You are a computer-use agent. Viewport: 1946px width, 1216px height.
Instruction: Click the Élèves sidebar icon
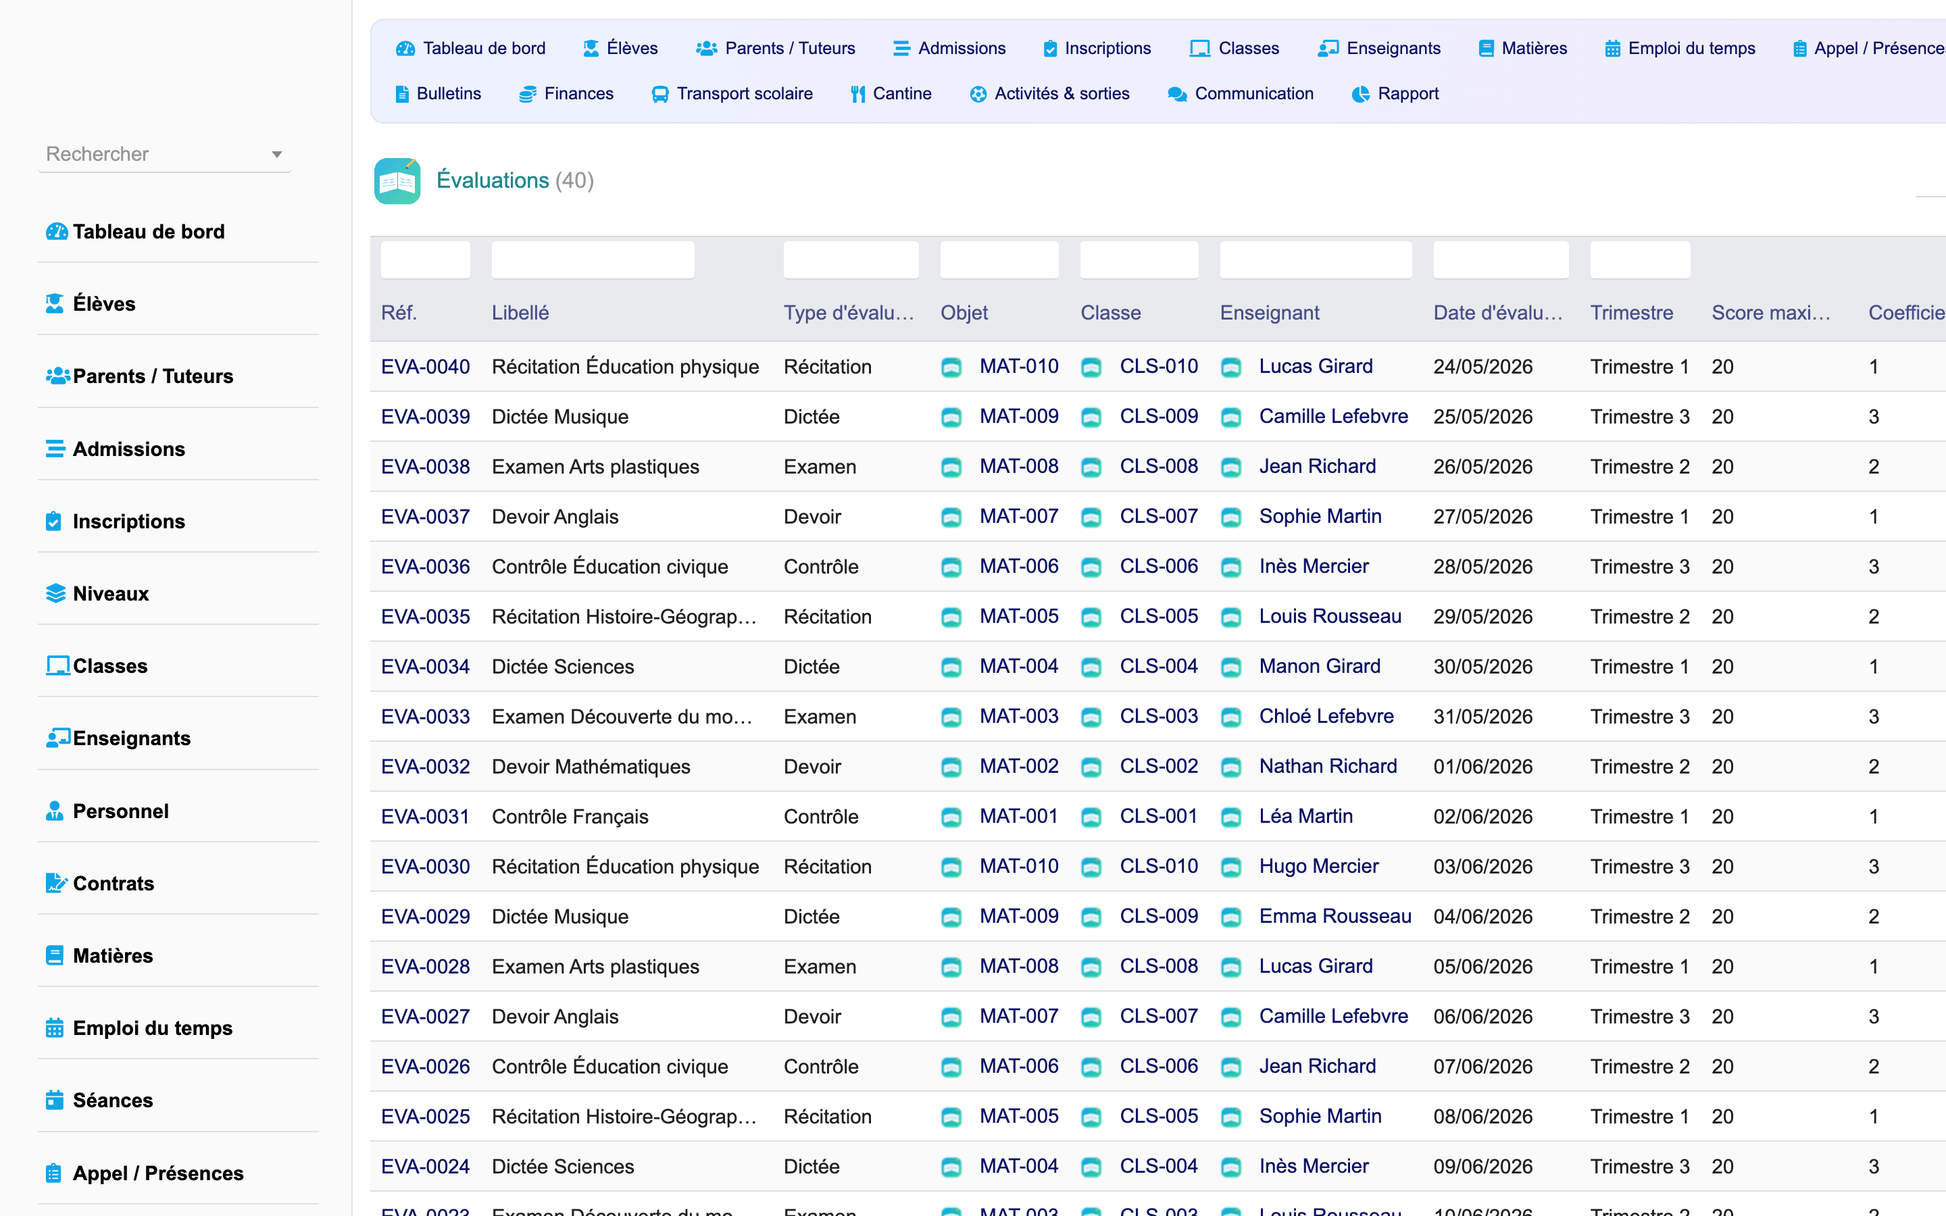pyautogui.click(x=55, y=303)
